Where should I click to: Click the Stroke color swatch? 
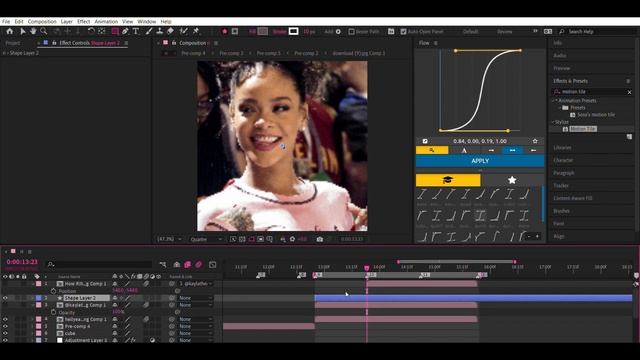(293, 31)
